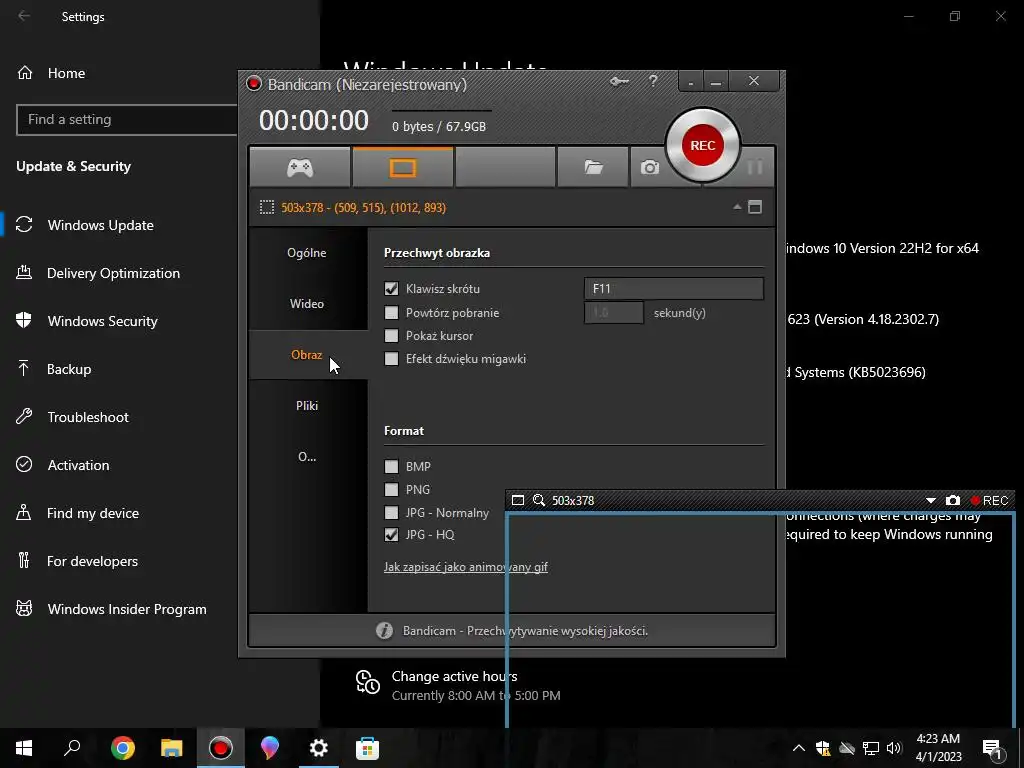Viewport: 1024px width, 768px height.
Task: Open File Explorer from the taskbar
Action: click(172, 748)
